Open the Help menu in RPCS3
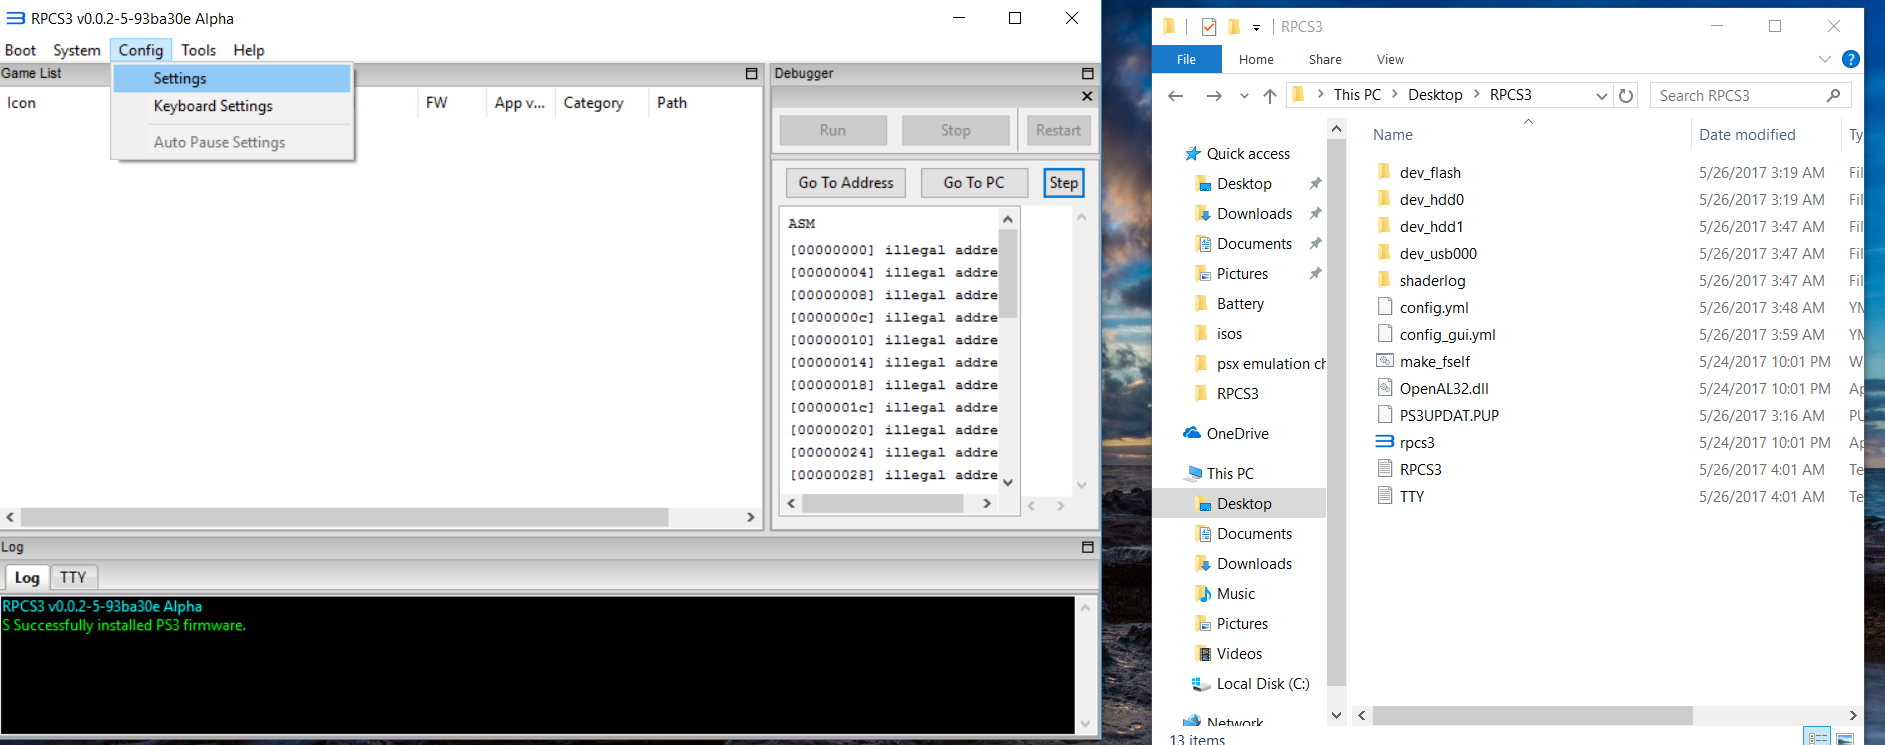The image size is (1885, 745). [x=249, y=50]
